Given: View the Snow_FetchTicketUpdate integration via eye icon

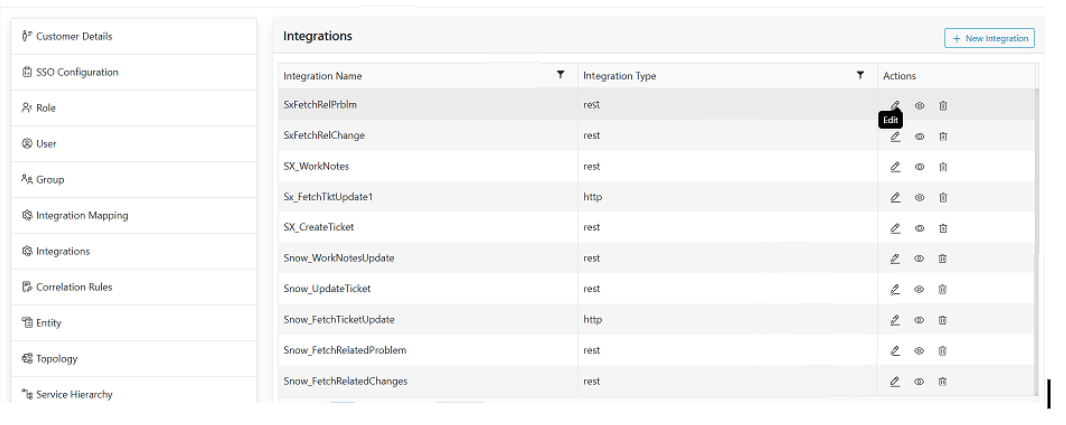Looking at the screenshot, I should (919, 320).
